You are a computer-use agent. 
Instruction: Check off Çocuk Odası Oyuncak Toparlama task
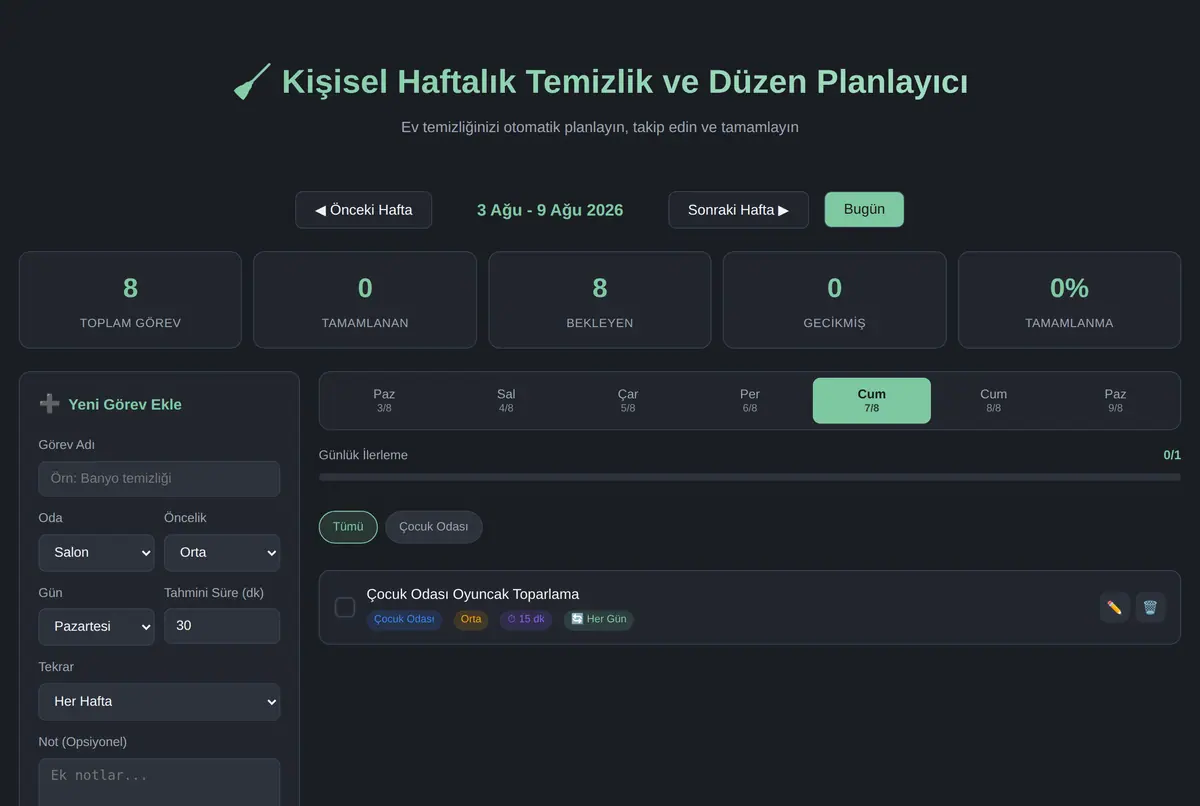(x=345, y=607)
